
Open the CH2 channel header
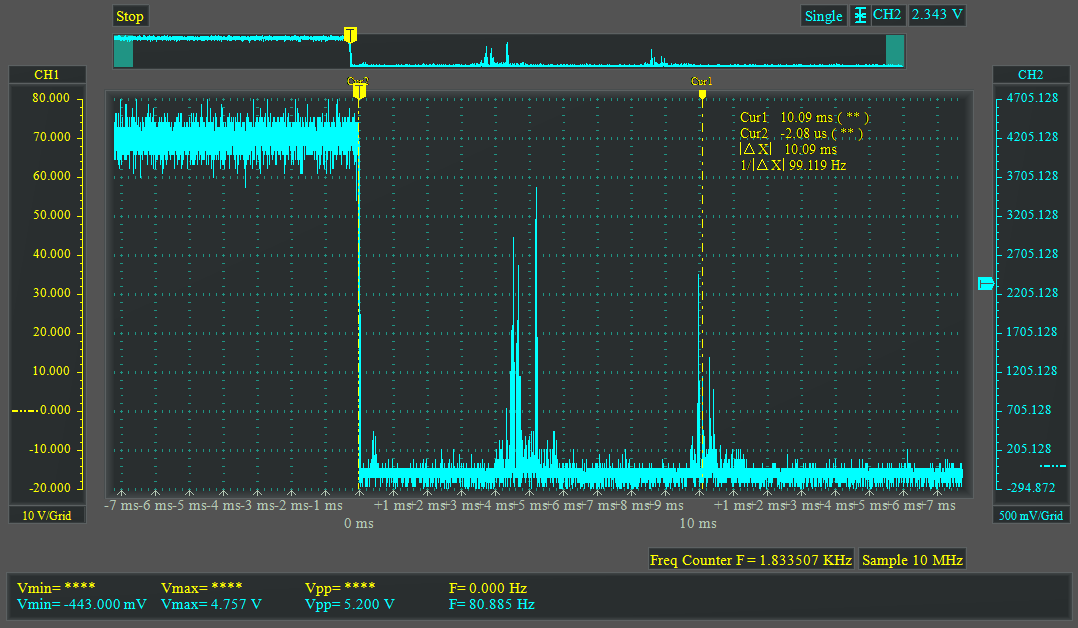[x=1031, y=74]
